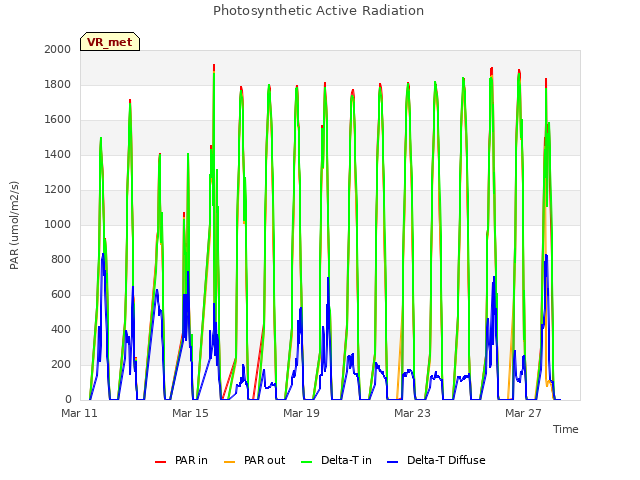The width and height of the screenshot is (640, 480).
Task: Click the Mar 15 x-axis tick label
Action: click(190, 413)
